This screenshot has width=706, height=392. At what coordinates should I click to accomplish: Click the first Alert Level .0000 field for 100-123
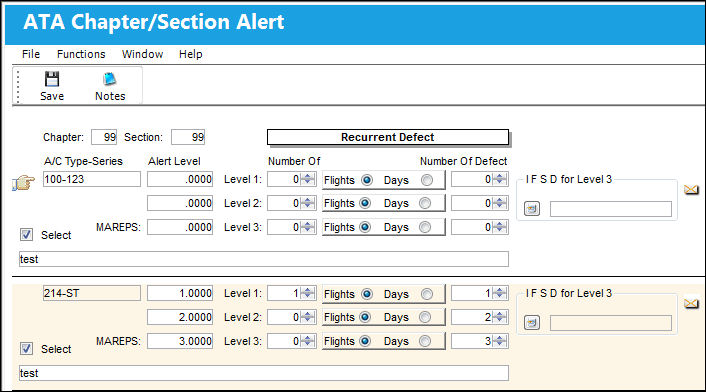click(180, 179)
